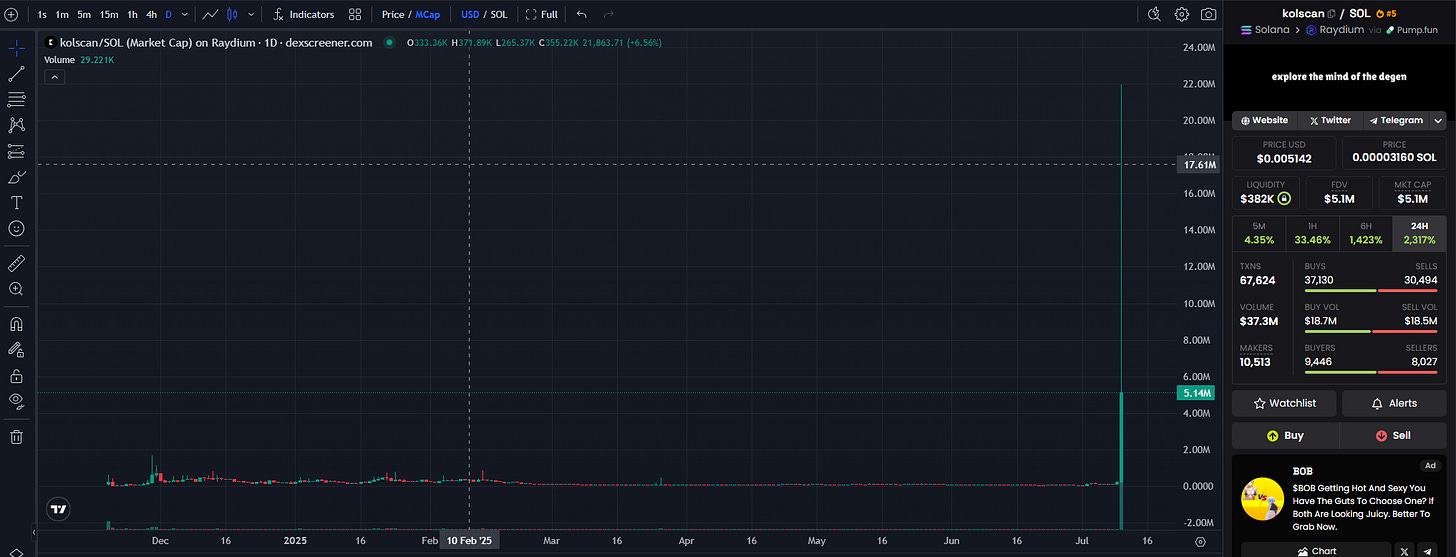1456x557 pixels.
Task: Select the 24H performance tab
Action: tap(1418, 233)
